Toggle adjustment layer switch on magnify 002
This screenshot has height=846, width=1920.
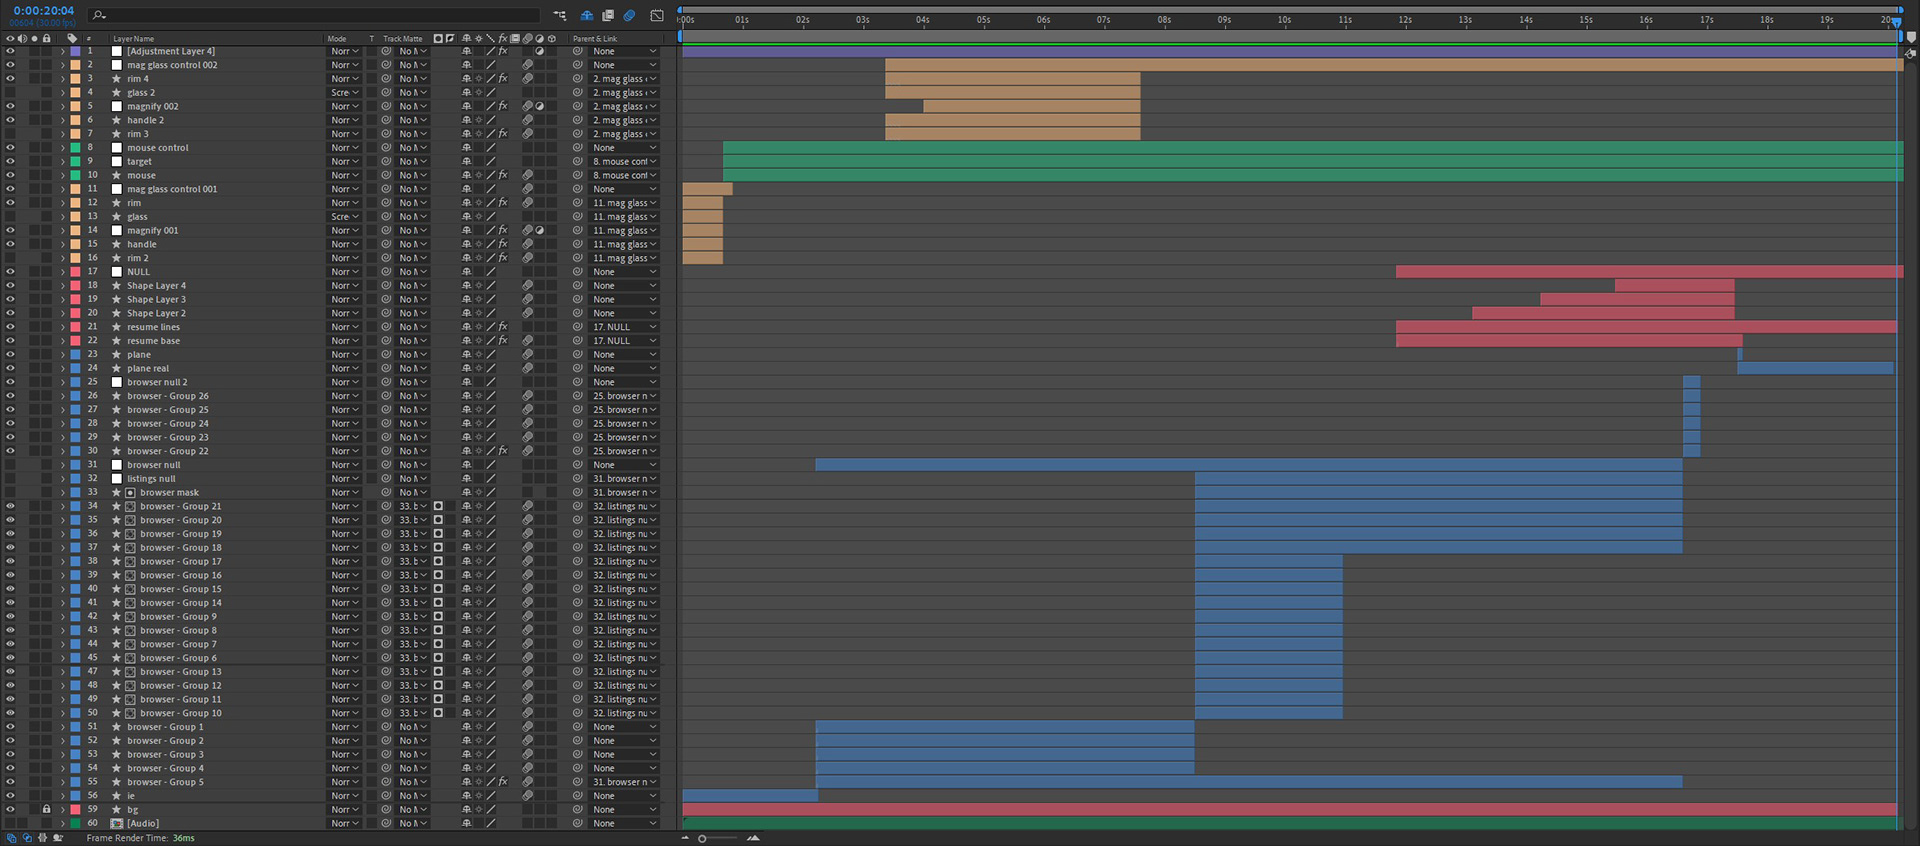(x=539, y=106)
